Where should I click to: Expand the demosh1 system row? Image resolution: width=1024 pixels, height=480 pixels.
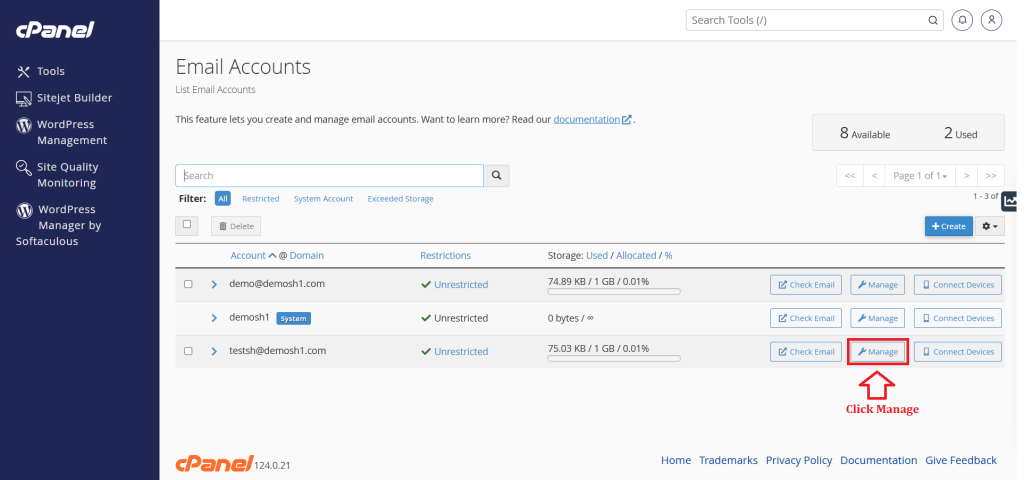[x=214, y=318]
